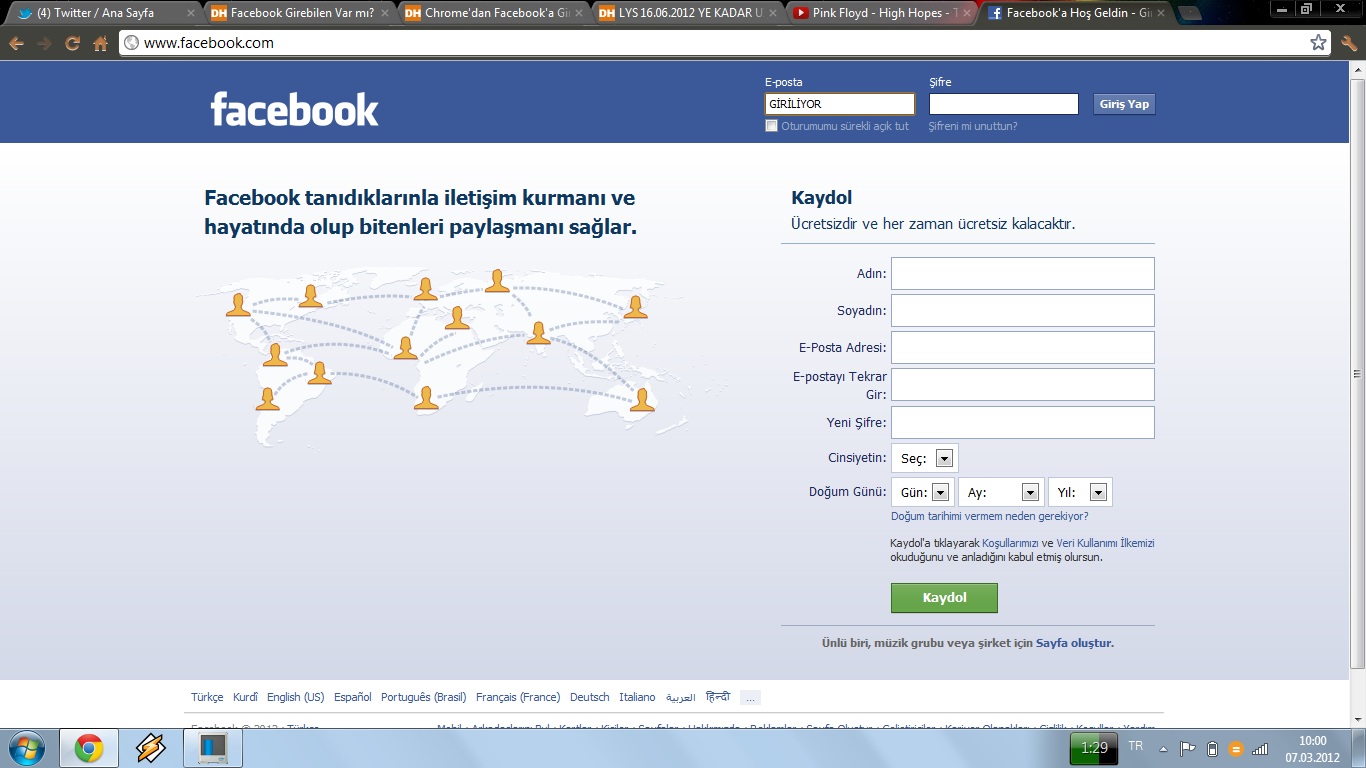Choose the Arabic language link
The width and height of the screenshot is (1366, 768).
click(681, 697)
